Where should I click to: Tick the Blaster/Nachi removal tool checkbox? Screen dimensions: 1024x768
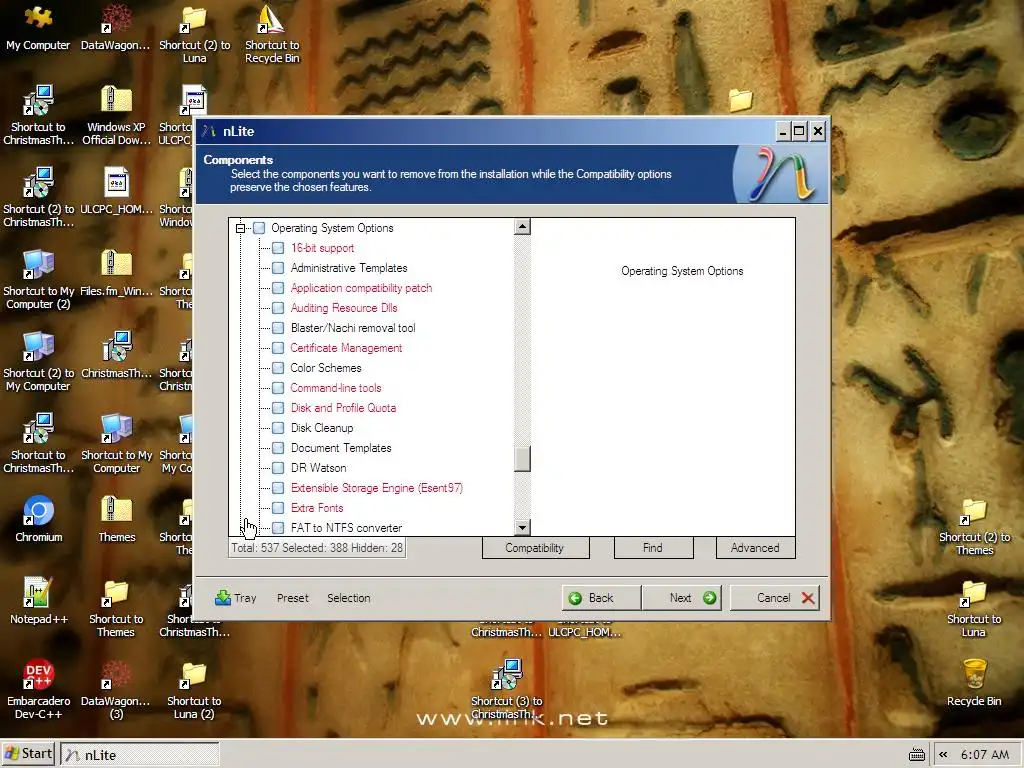278,328
